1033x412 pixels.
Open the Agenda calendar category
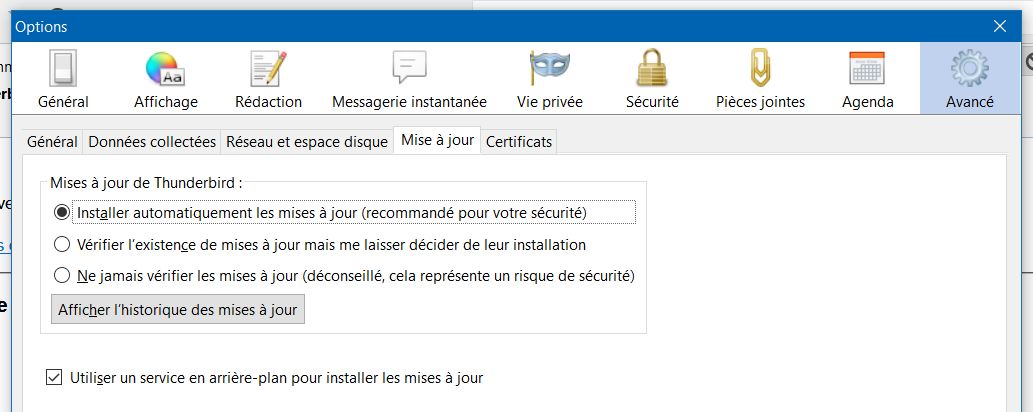tap(867, 79)
